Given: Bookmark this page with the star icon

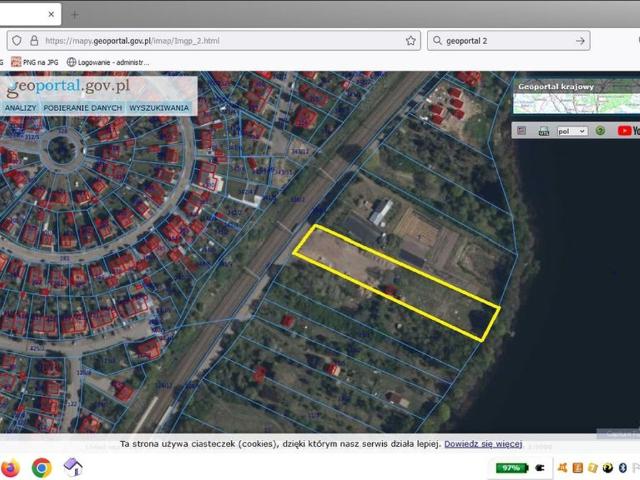Looking at the screenshot, I should (x=411, y=41).
